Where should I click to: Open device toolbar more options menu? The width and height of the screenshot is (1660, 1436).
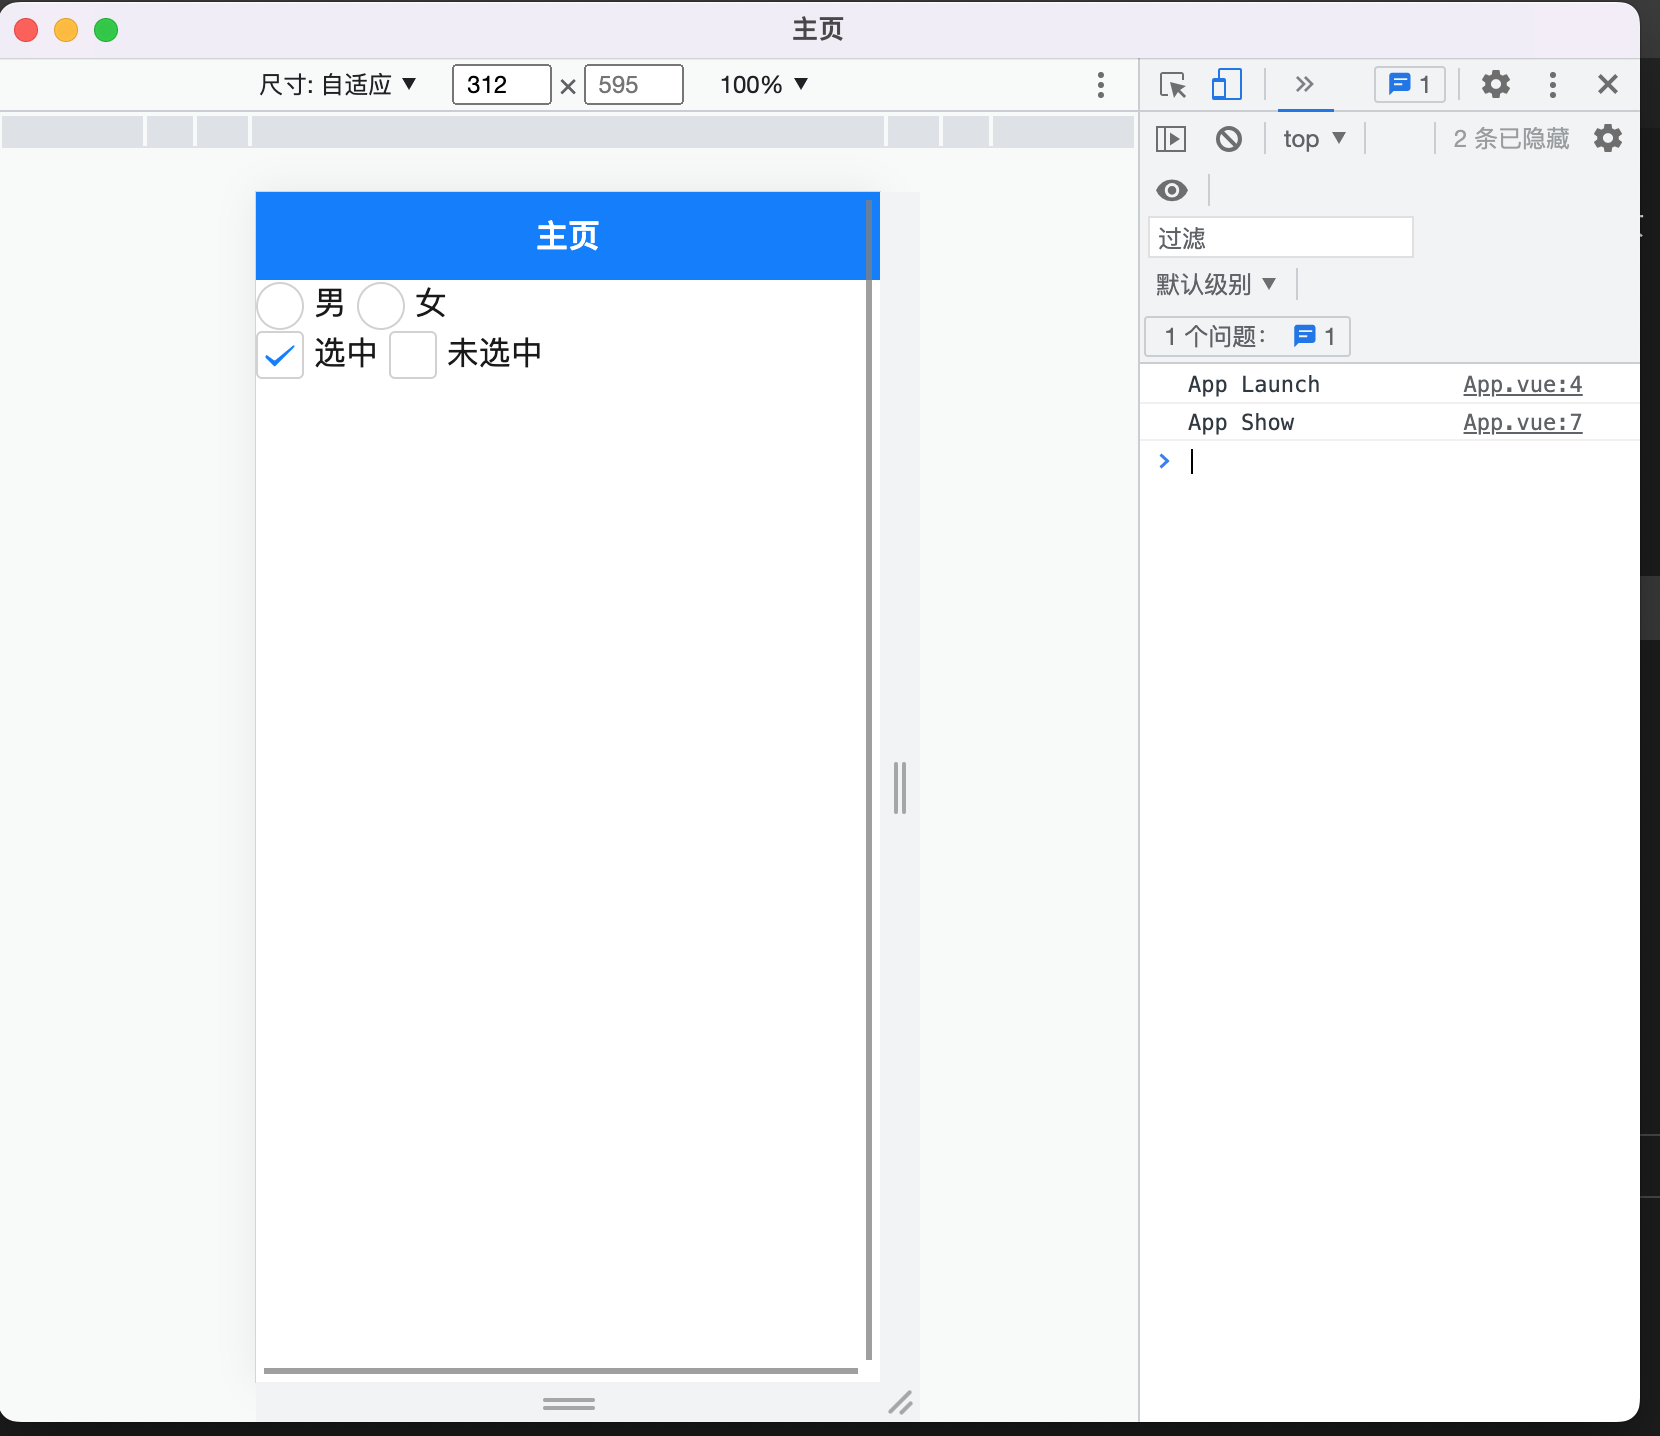[x=1100, y=85]
